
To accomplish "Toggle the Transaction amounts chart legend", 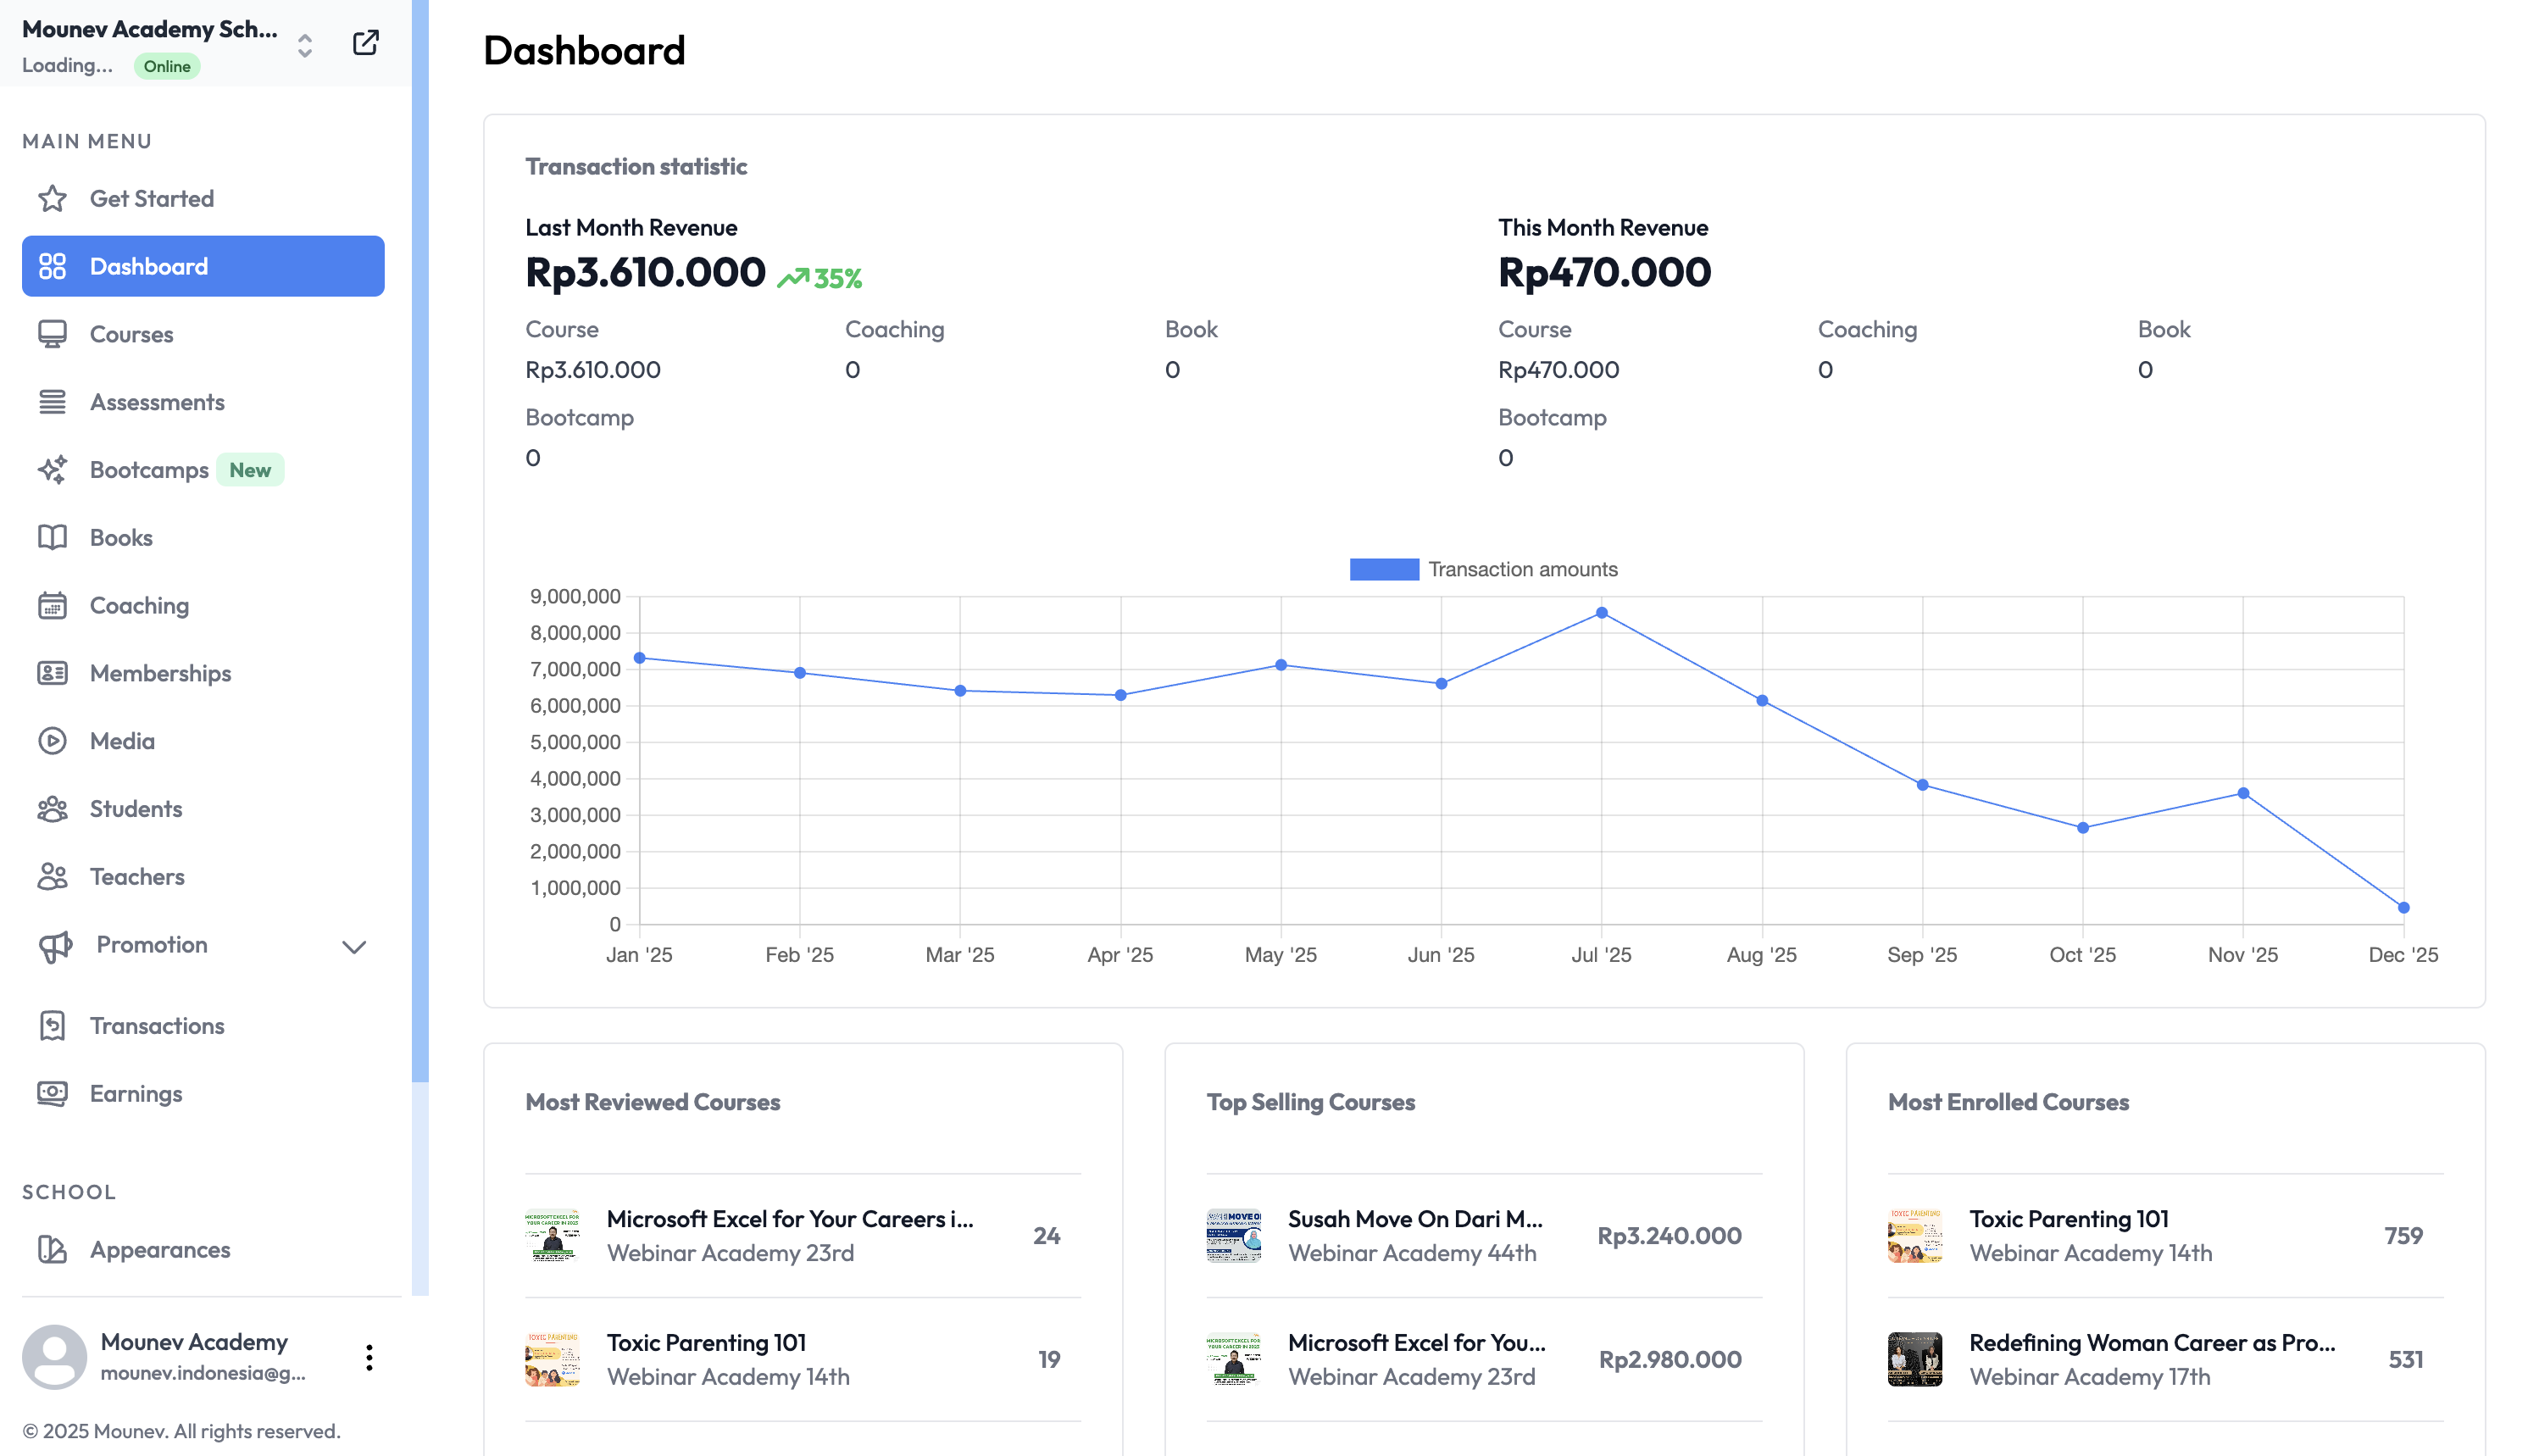I will pos(1482,569).
